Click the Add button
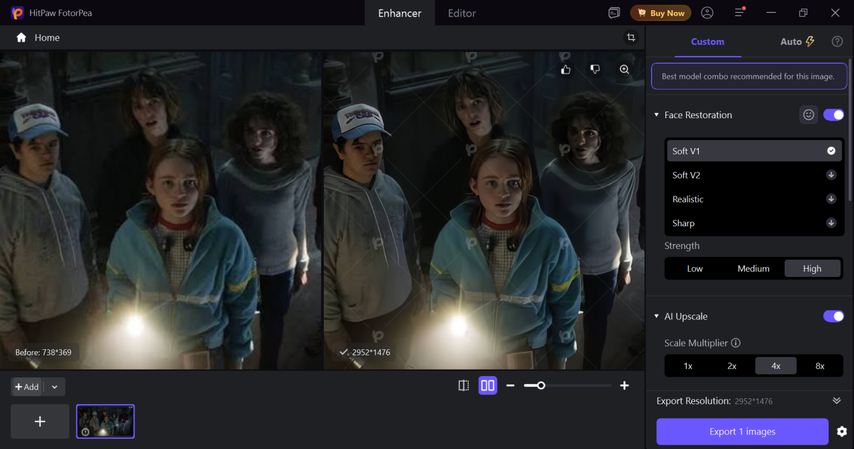 point(27,387)
